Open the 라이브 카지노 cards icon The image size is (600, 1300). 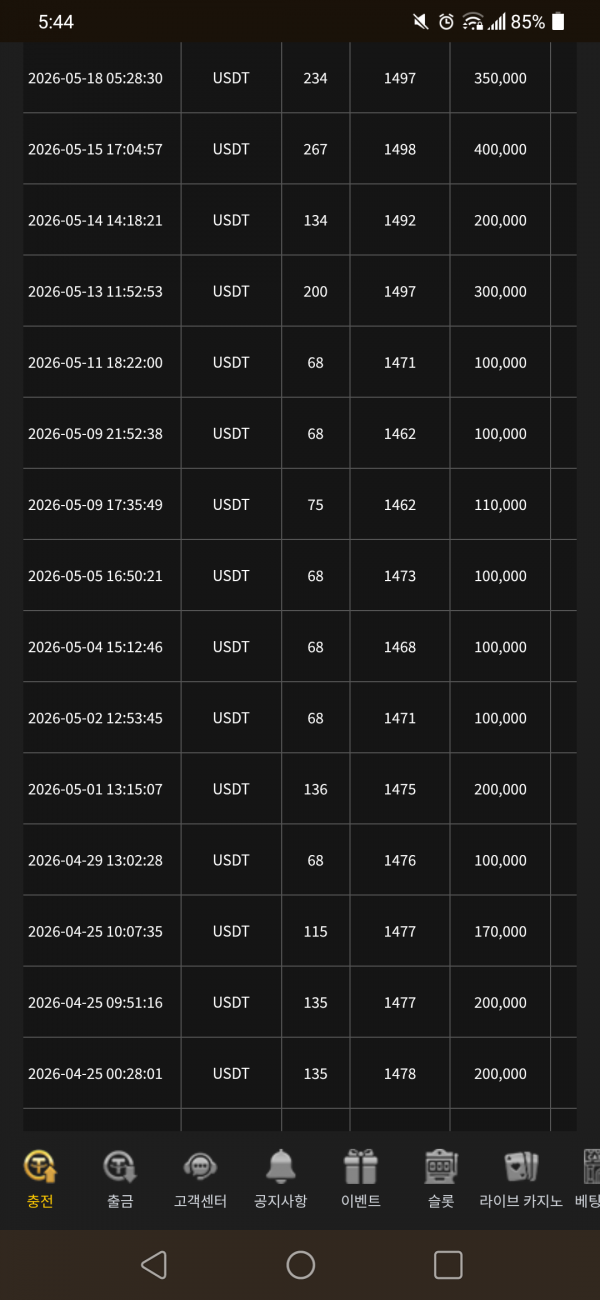point(520,1166)
